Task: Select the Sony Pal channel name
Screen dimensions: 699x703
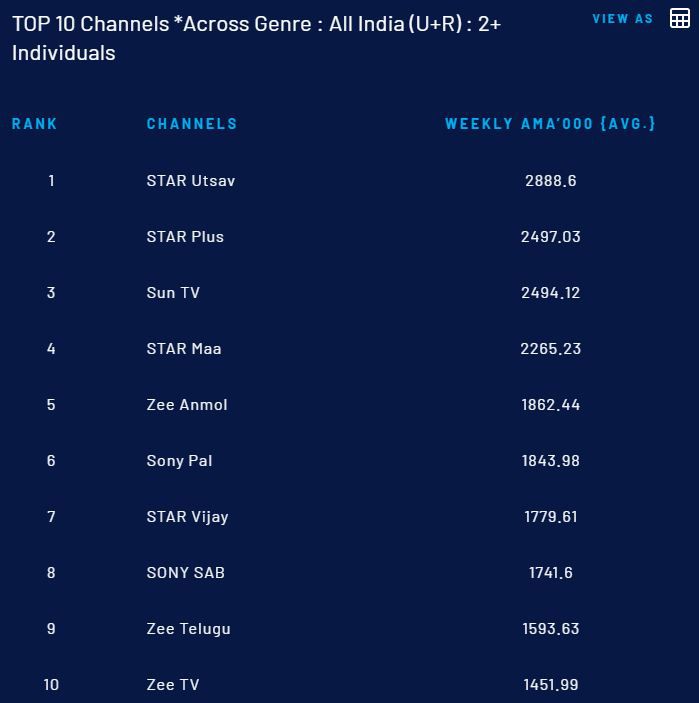Action: pyautogui.click(x=179, y=461)
